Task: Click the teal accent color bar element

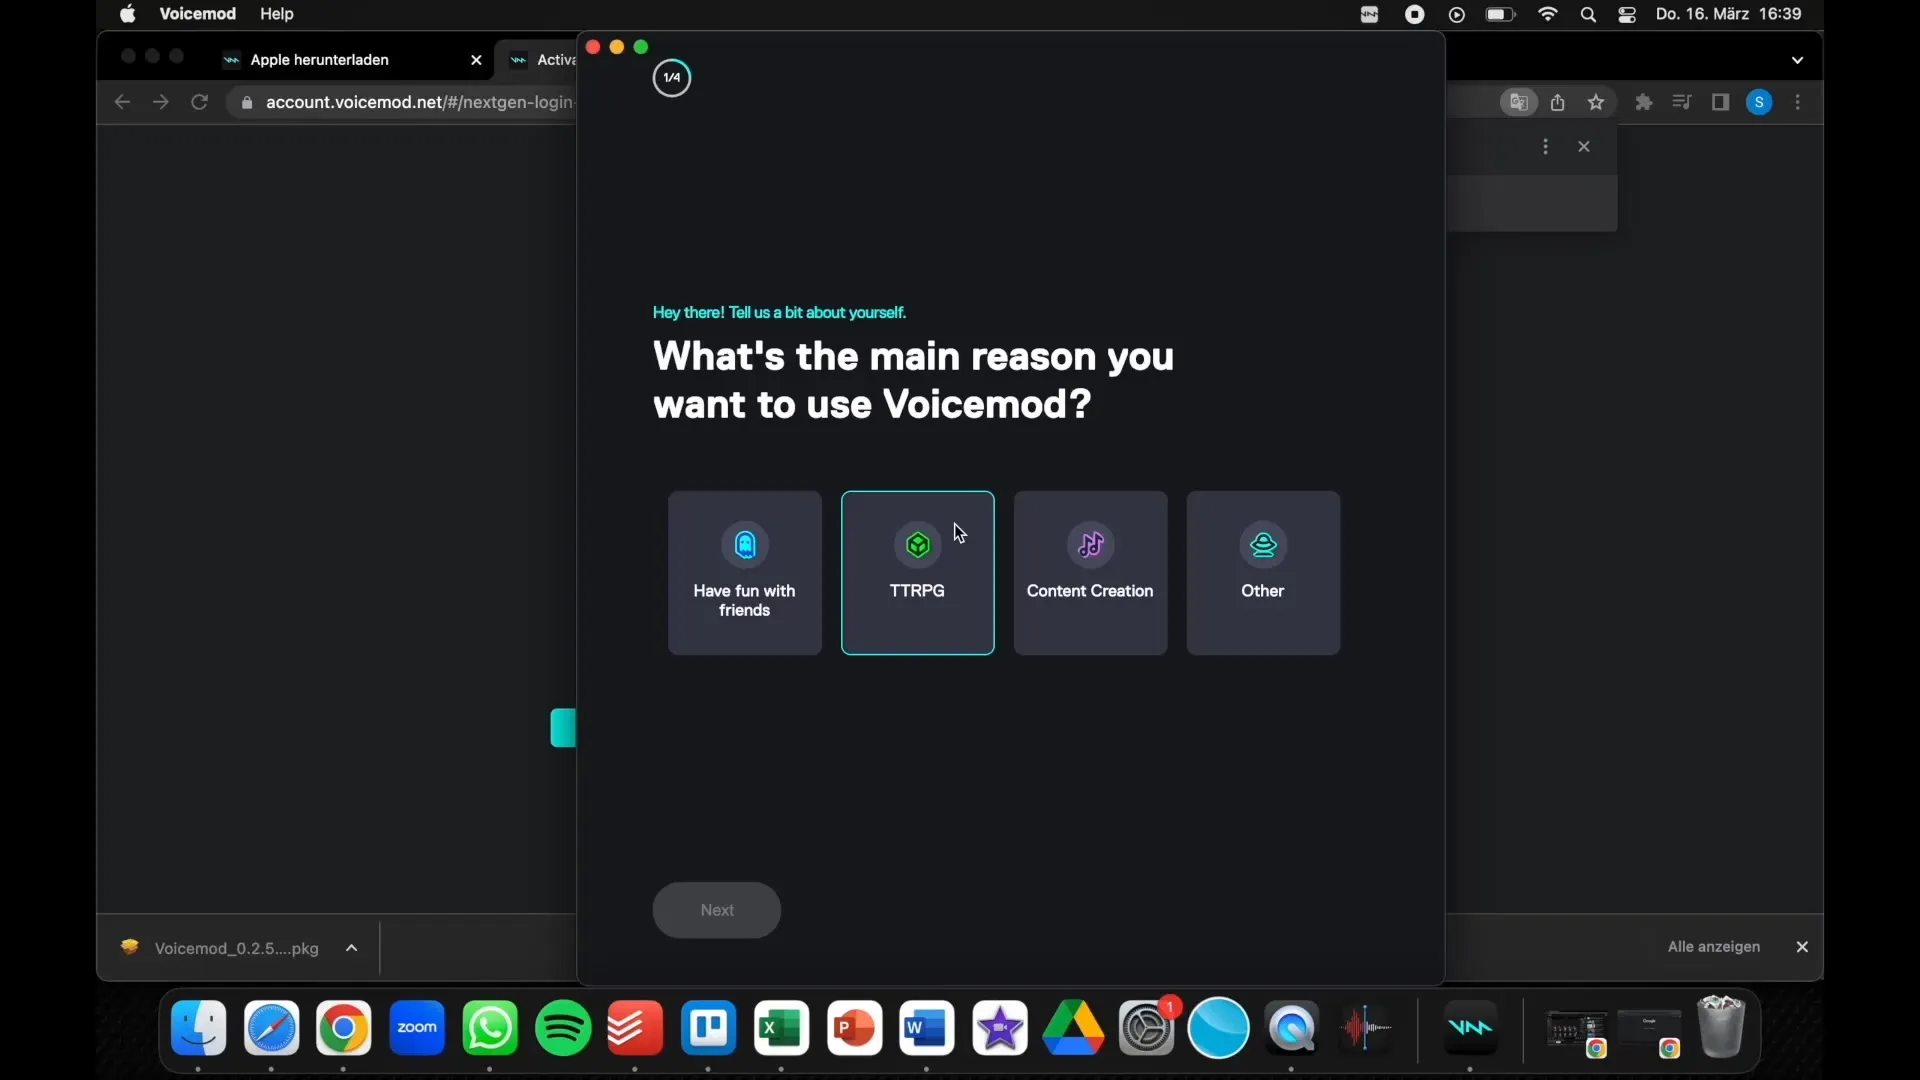Action: click(563, 728)
